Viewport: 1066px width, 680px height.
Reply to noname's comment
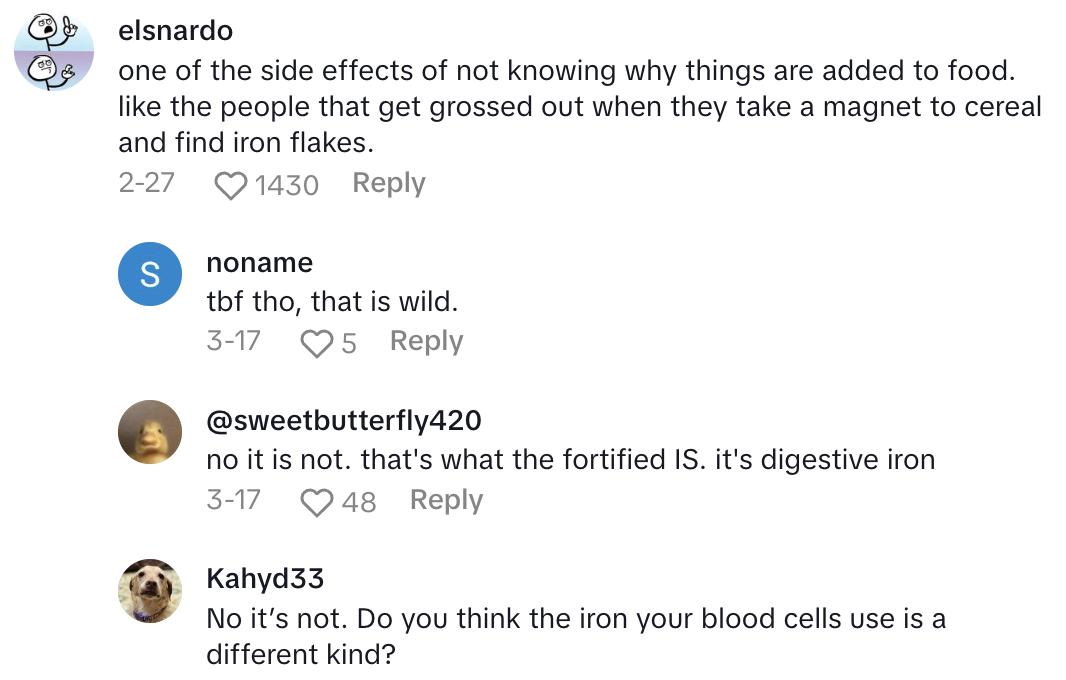pos(426,342)
